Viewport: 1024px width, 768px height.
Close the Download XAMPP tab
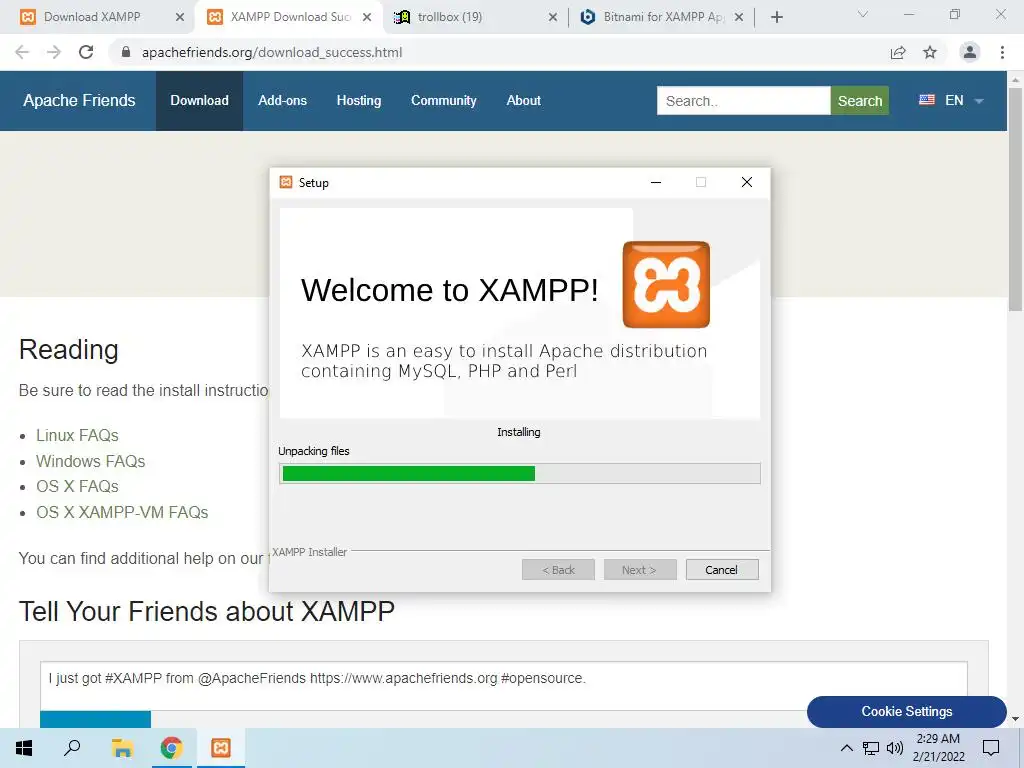[x=180, y=17]
